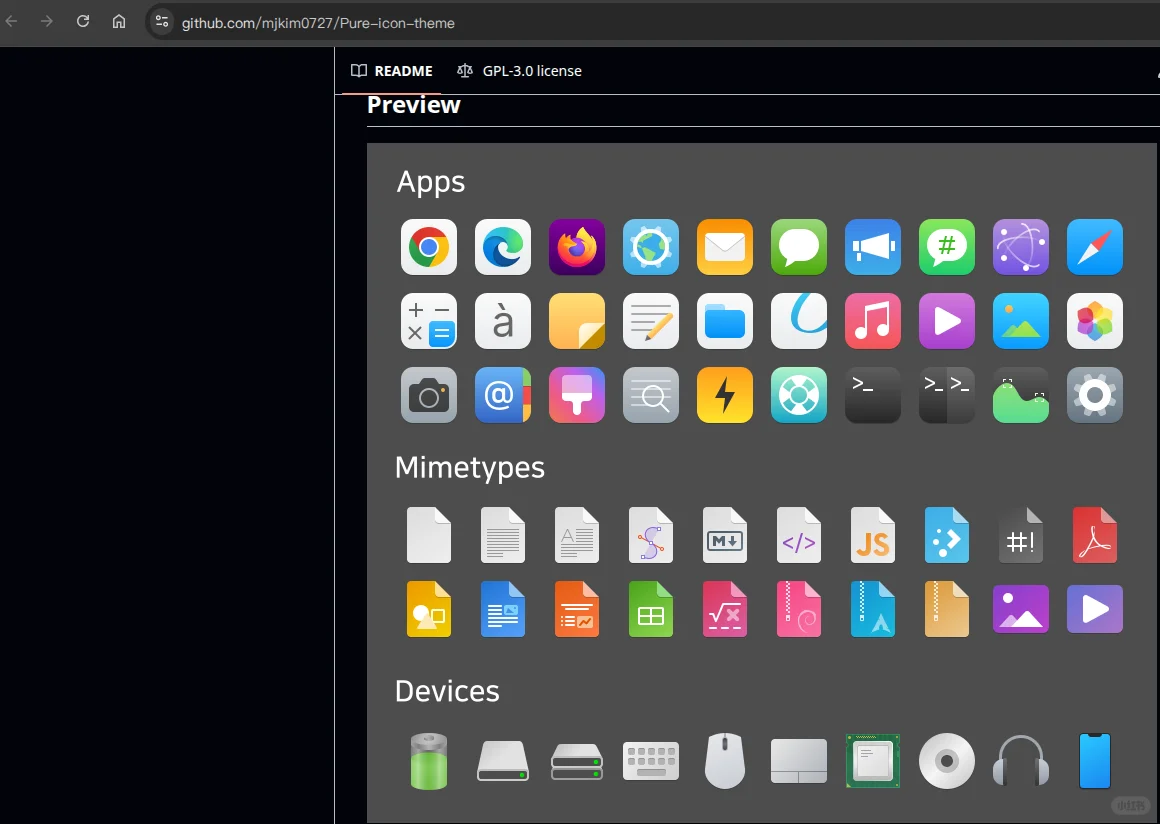Click the character map à icon
This screenshot has height=824, width=1160.
[x=503, y=321]
